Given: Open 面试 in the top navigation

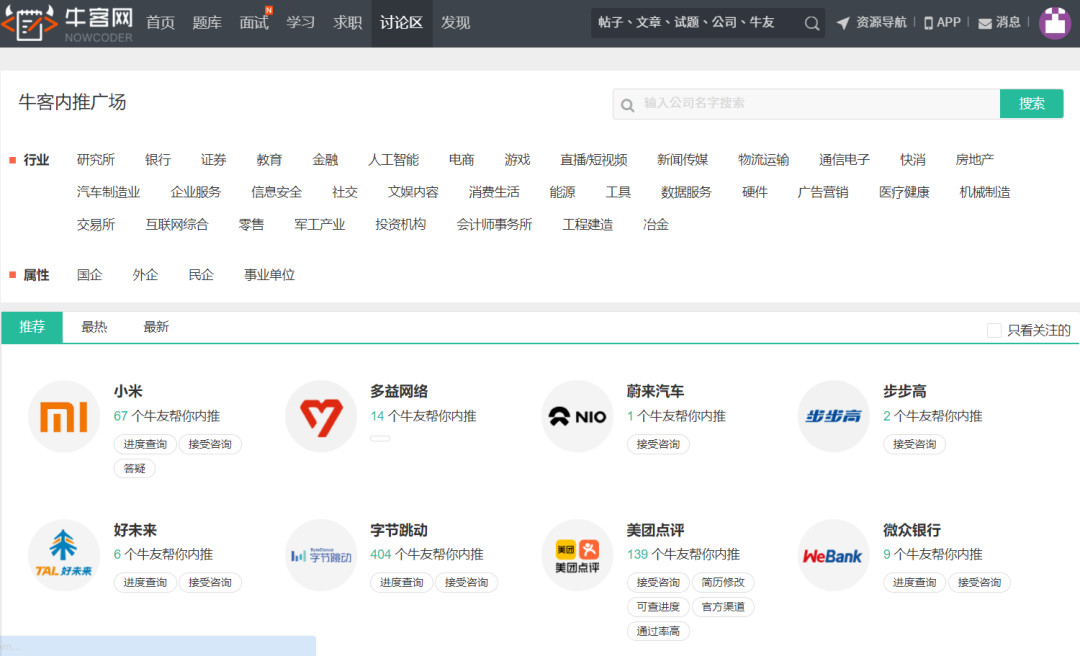Looking at the screenshot, I should pyautogui.click(x=254, y=23).
